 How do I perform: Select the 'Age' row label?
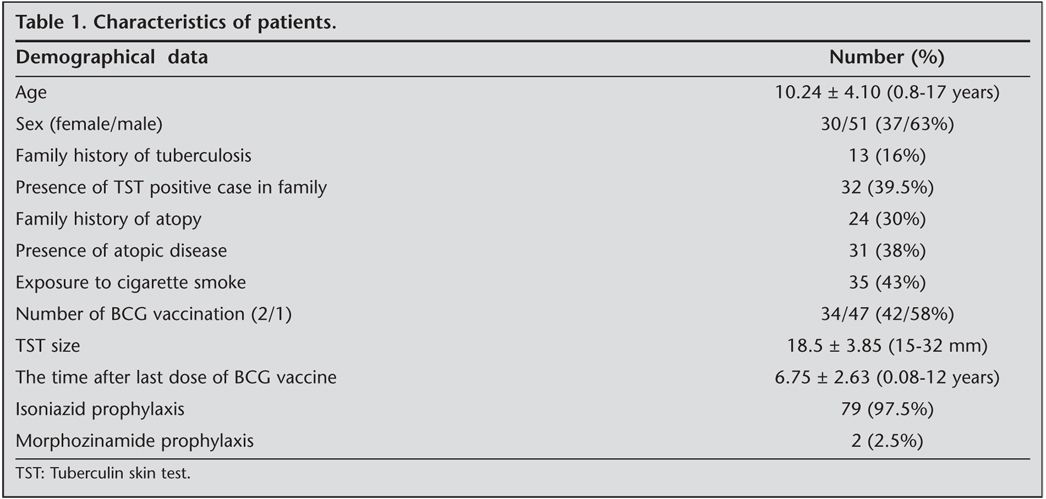pos(31,91)
